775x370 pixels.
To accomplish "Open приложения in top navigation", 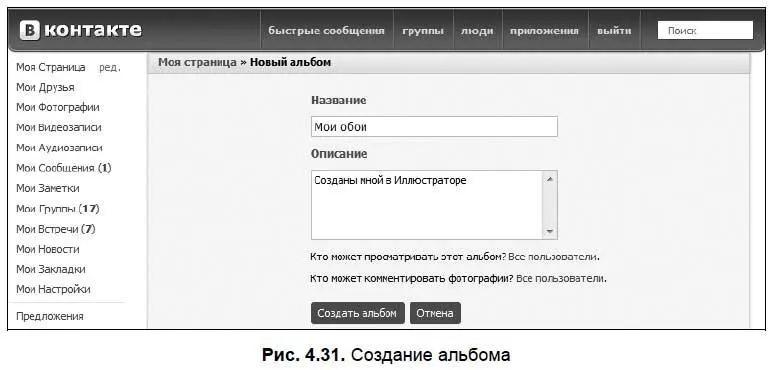I will pos(544,31).
